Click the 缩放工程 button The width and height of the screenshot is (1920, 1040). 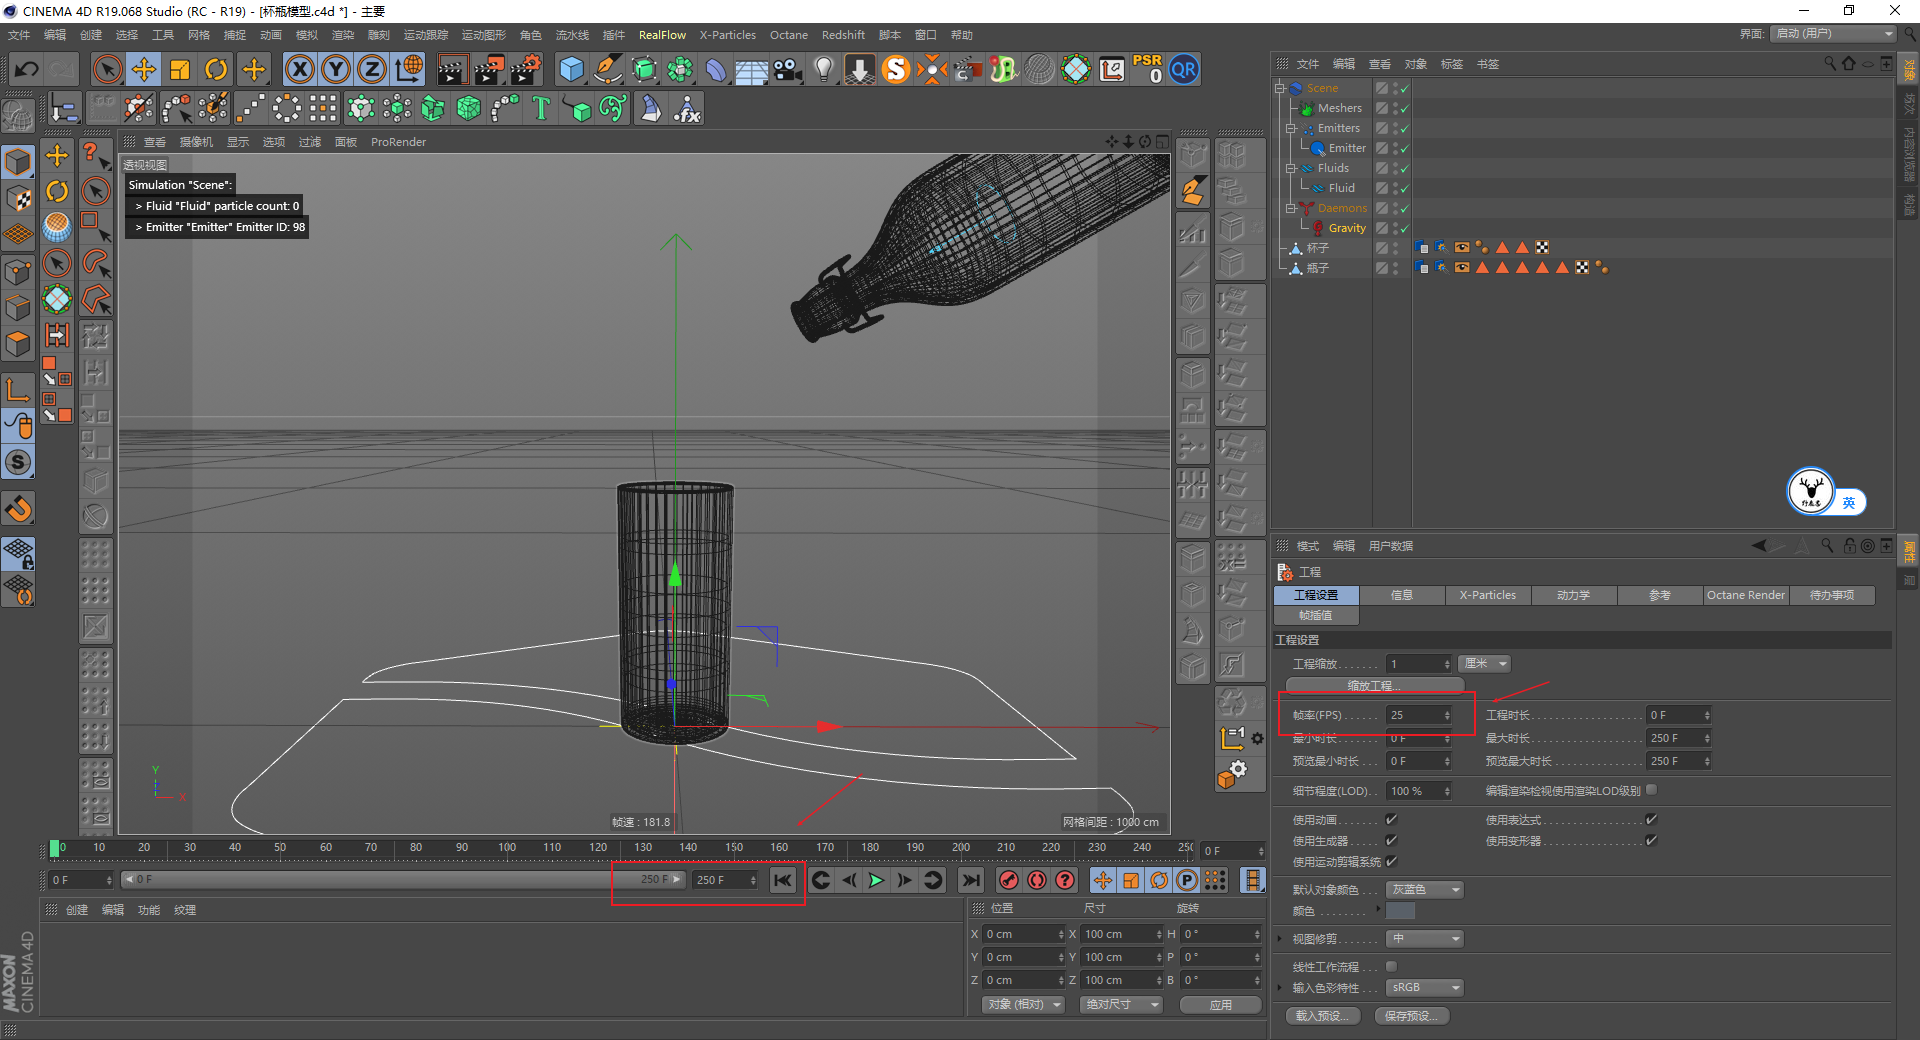(x=1374, y=686)
